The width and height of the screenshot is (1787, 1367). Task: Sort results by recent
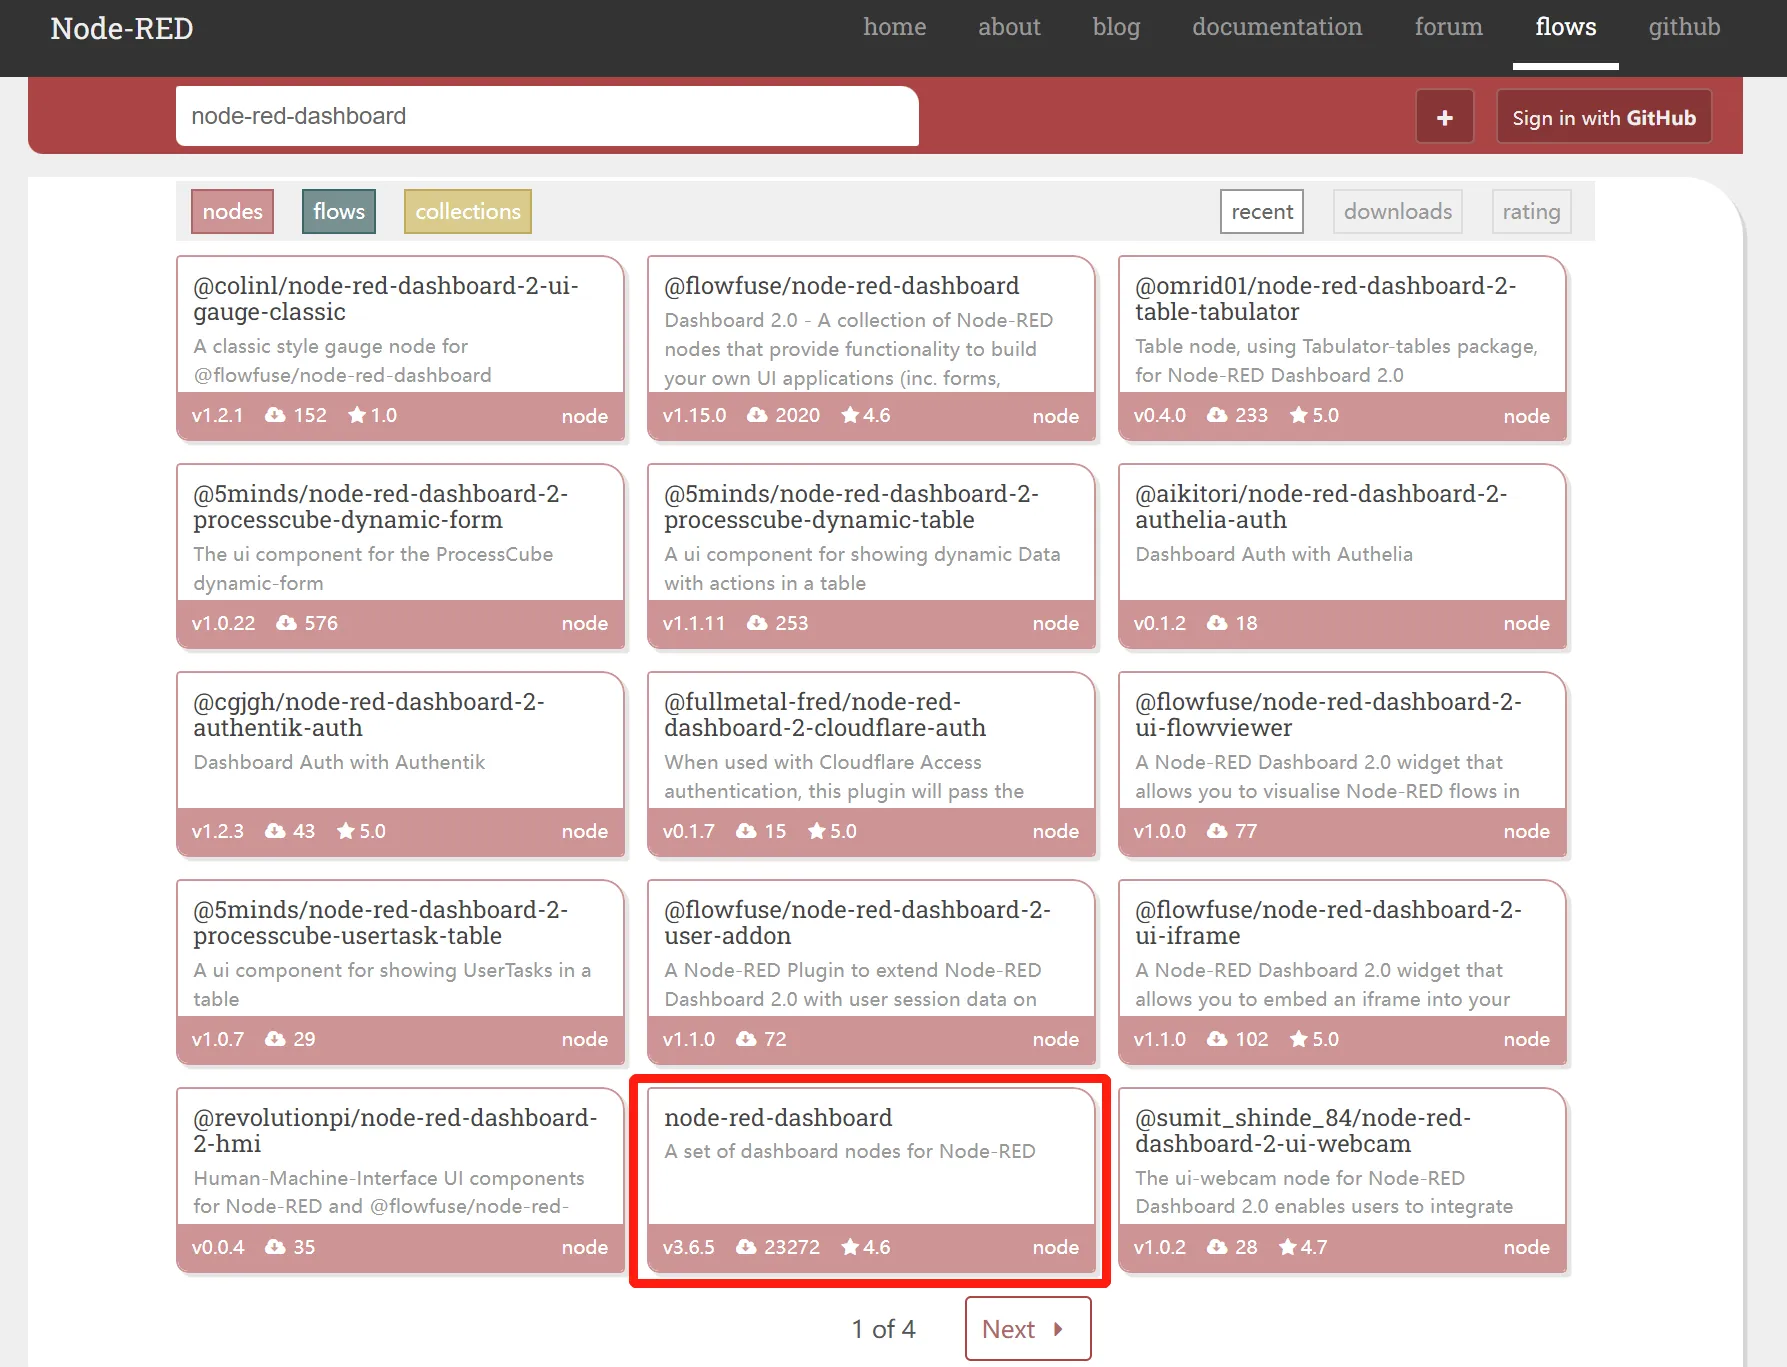click(x=1262, y=211)
